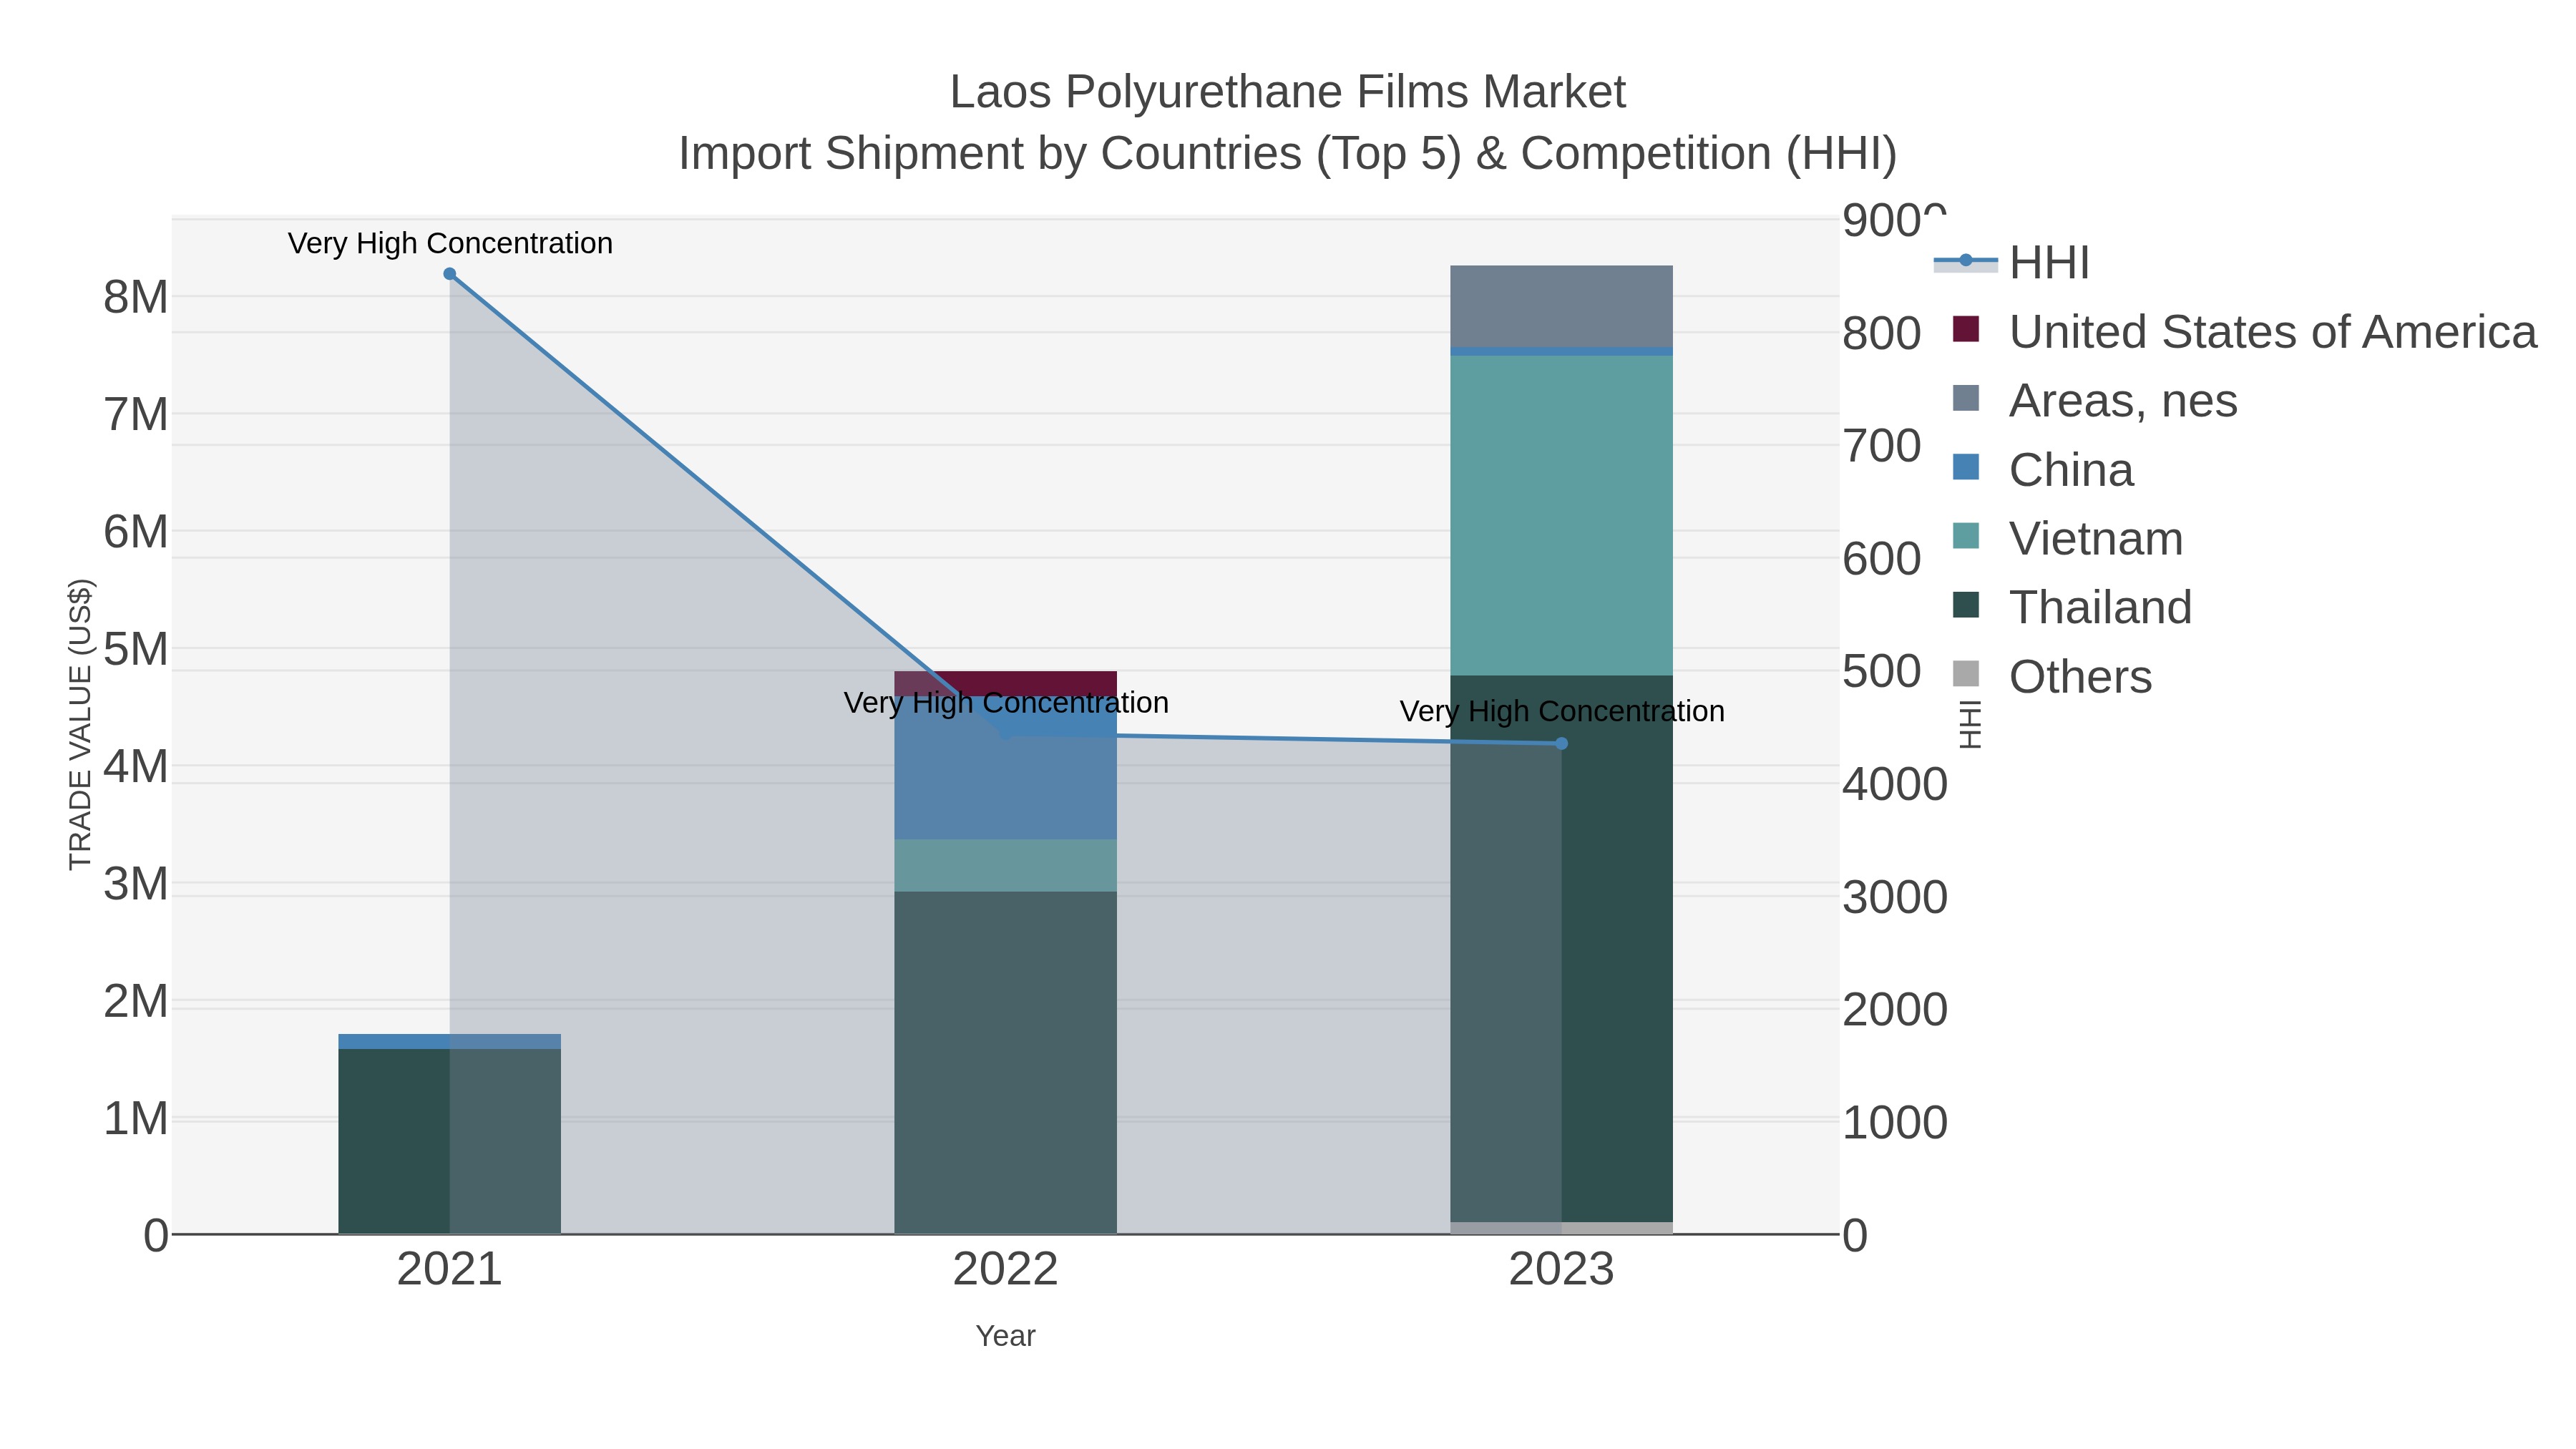
Task: Click the HHI line marker icon in legend
Action: tap(1966, 261)
